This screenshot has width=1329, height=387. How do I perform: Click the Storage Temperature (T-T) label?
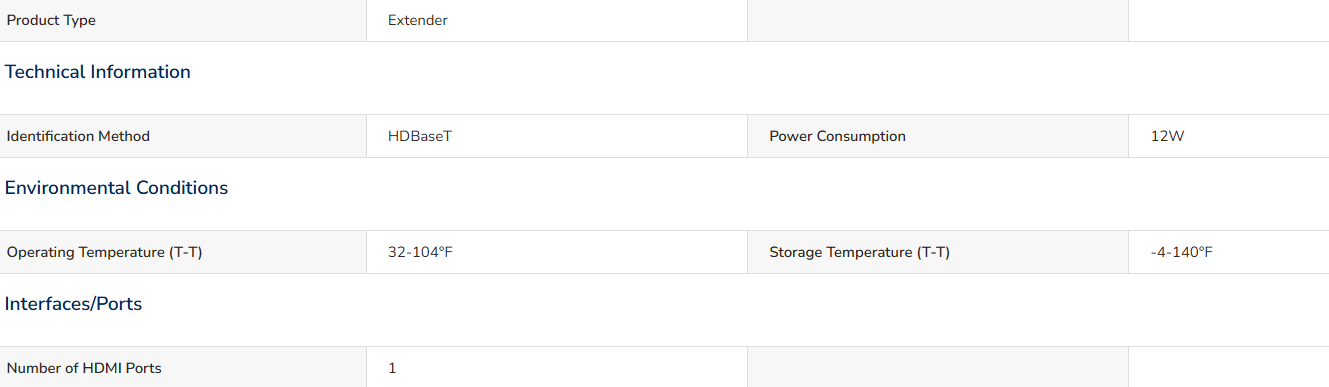859,252
